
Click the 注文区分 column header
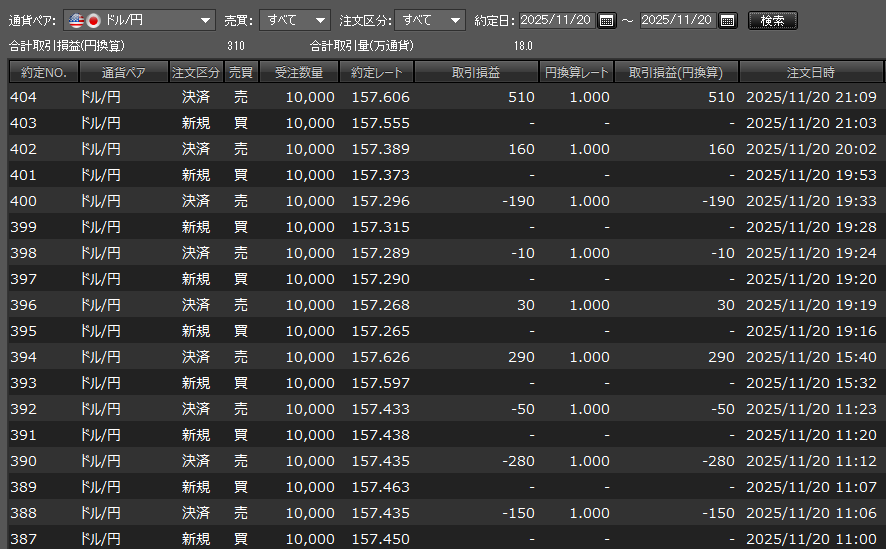click(196, 72)
